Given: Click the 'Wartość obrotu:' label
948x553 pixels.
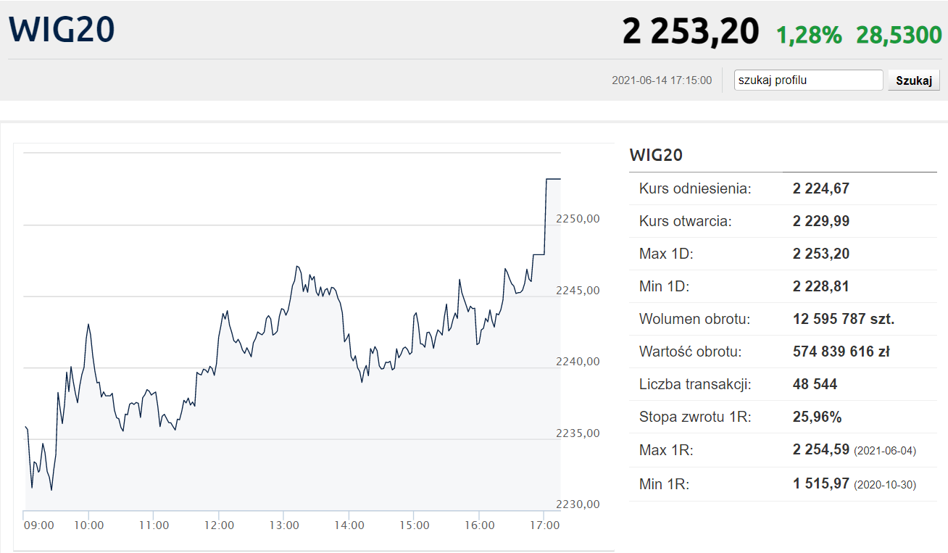Looking at the screenshot, I should coord(690,352).
